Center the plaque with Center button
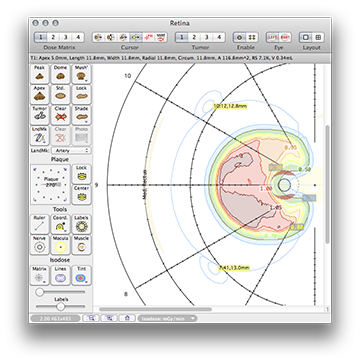Screen dimensions: 360x363 coord(81,194)
